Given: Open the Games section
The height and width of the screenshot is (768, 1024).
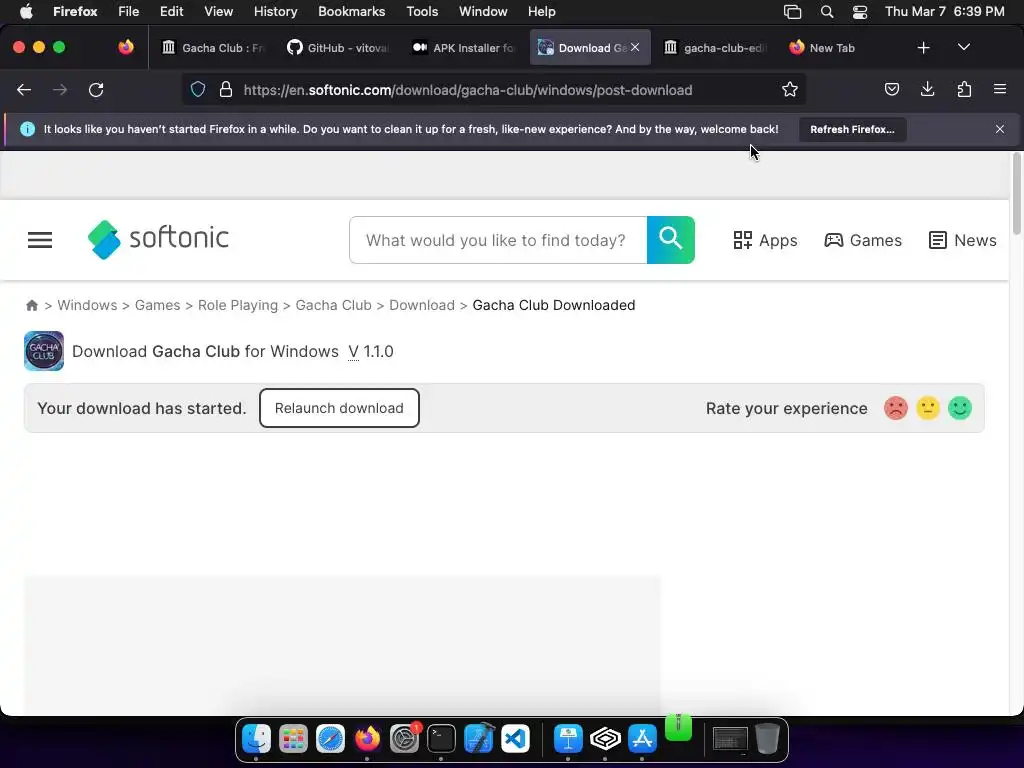Looking at the screenshot, I should point(863,240).
